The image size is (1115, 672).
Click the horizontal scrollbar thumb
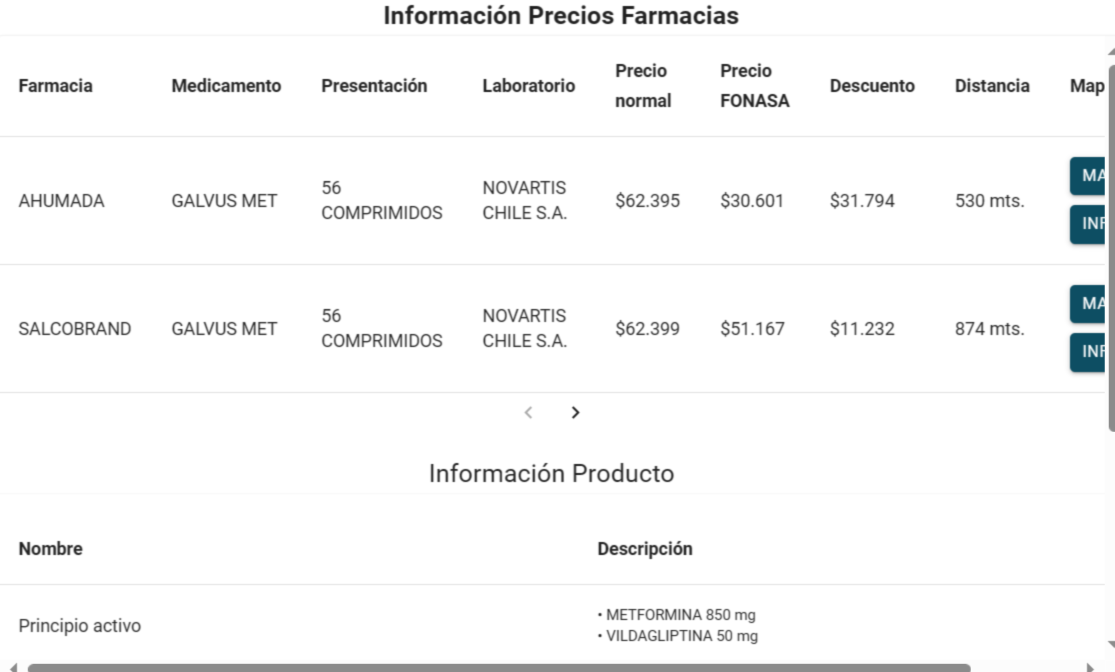(x=498, y=668)
